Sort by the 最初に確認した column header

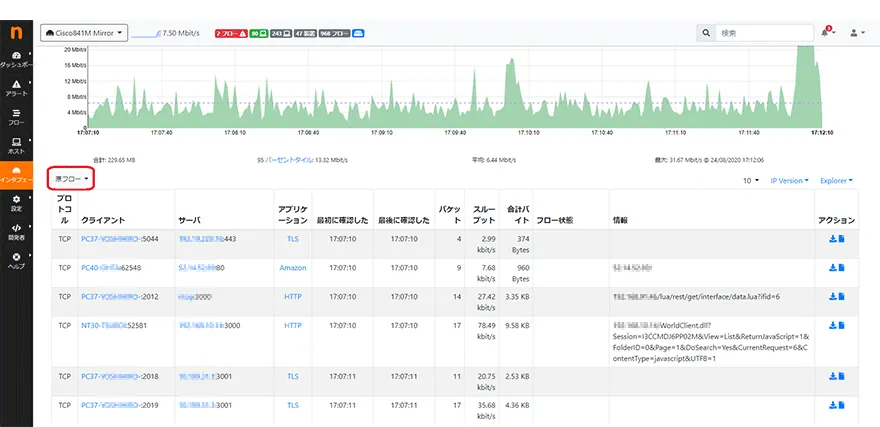[342, 221]
